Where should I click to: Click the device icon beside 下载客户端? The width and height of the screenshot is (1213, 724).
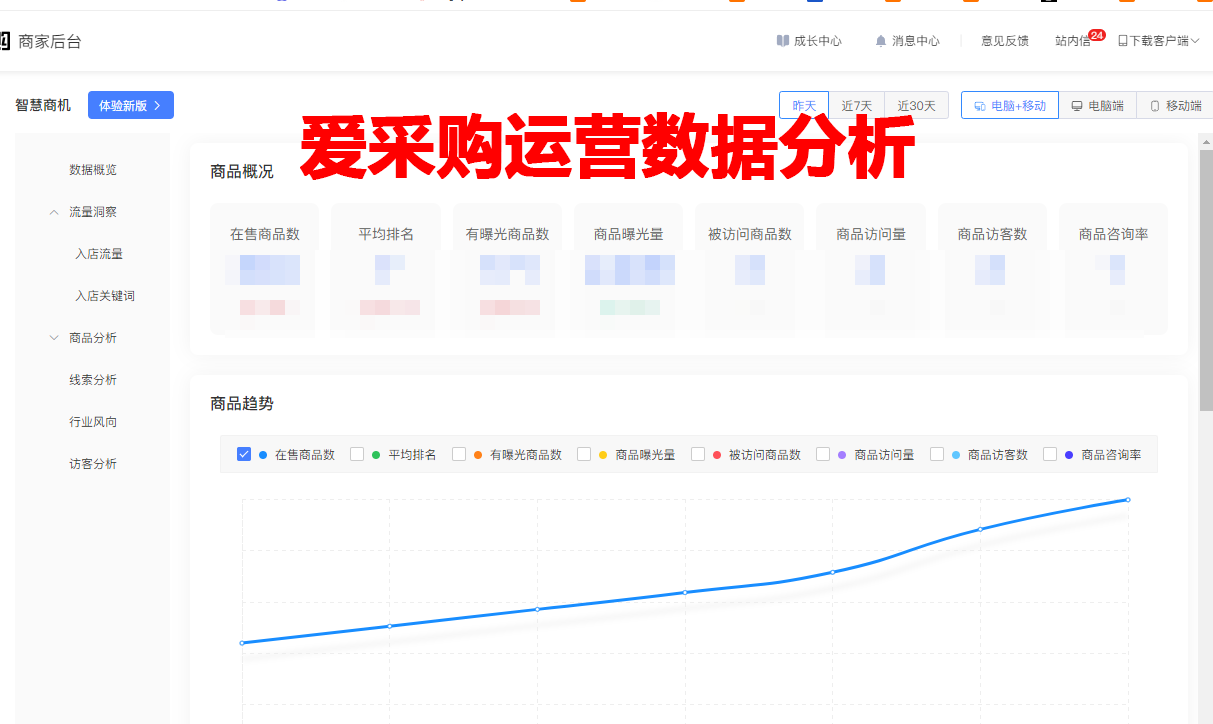tap(1123, 41)
